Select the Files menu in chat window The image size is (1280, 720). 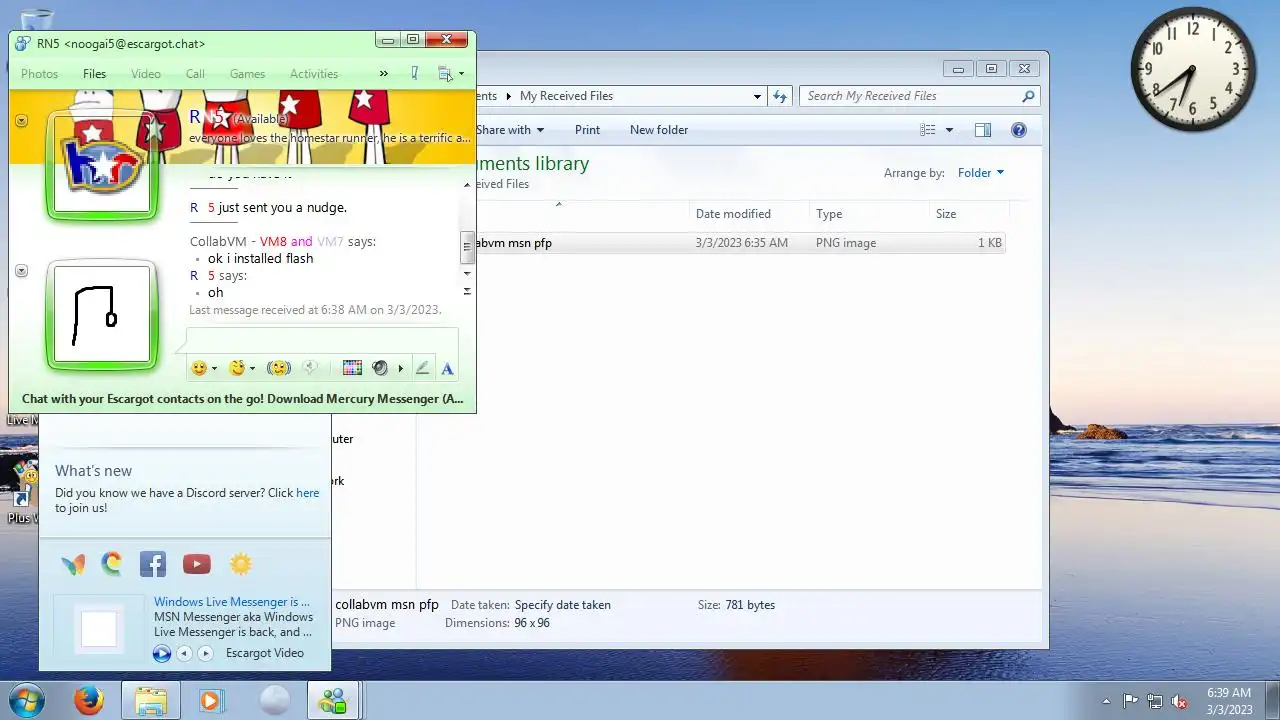tap(94, 74)
